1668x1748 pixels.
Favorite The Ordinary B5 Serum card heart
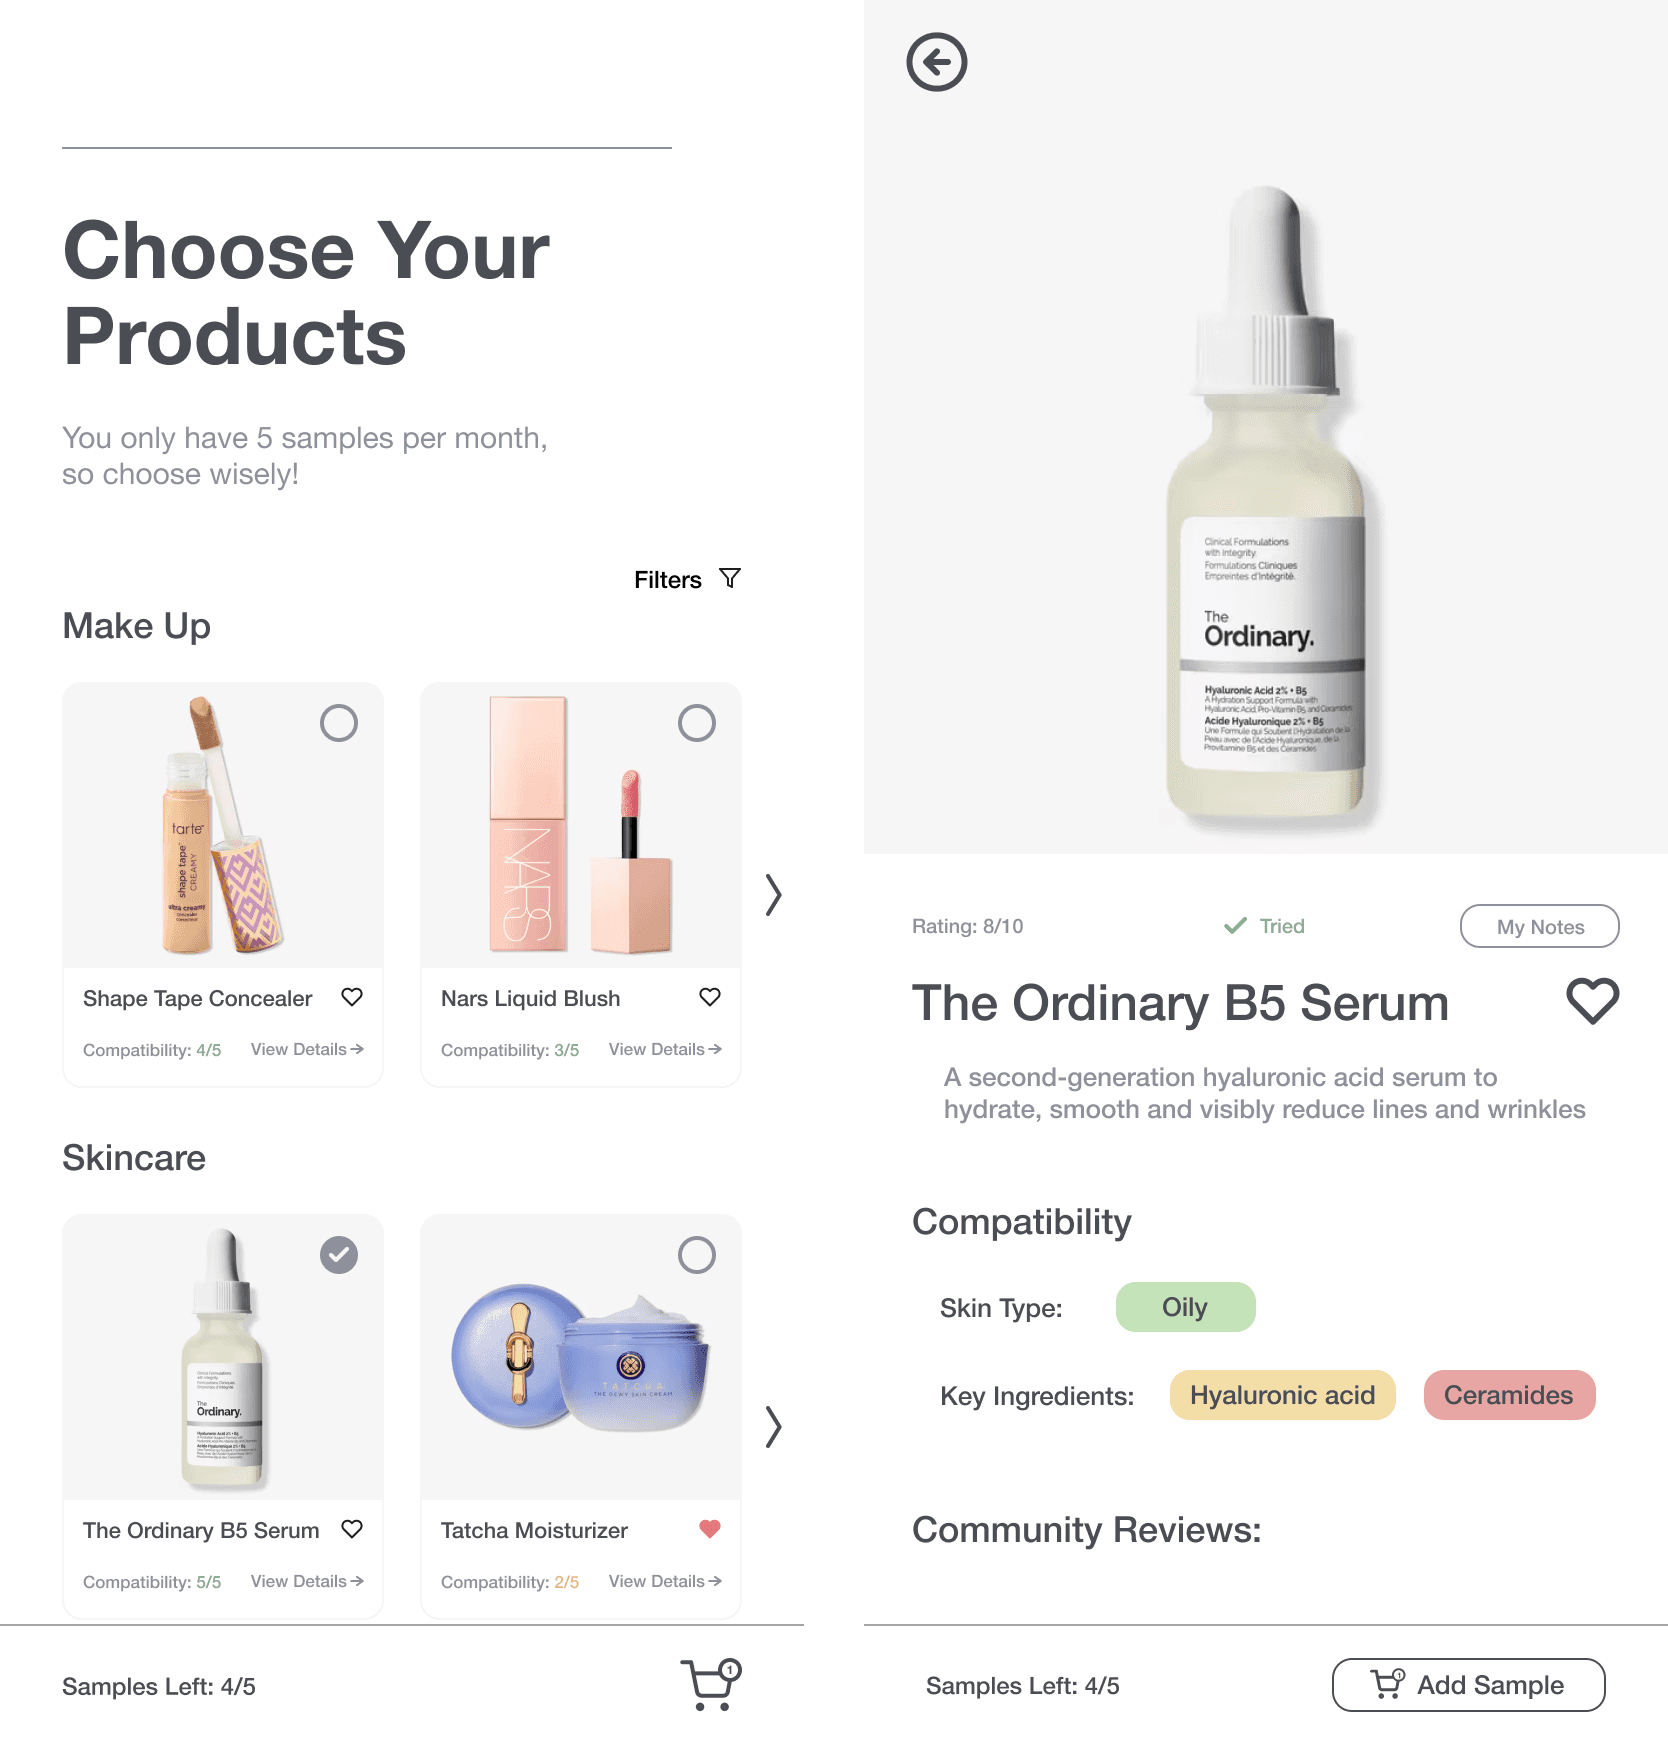352,1529
